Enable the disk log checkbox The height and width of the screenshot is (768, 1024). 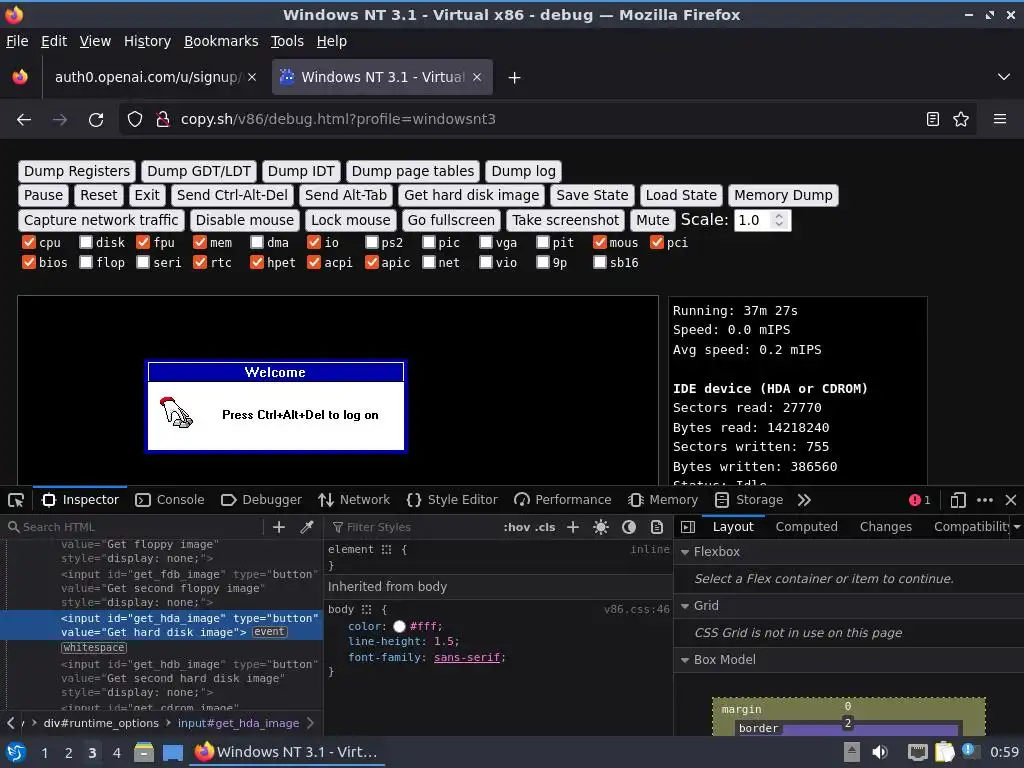(86, 243)
